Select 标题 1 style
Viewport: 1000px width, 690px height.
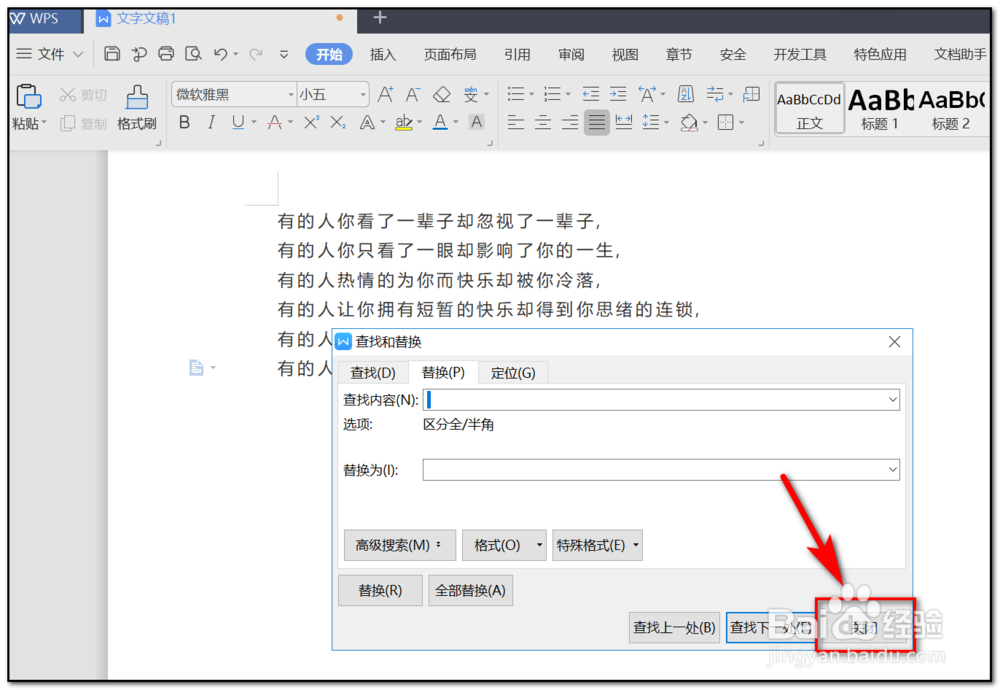(880, 108)
